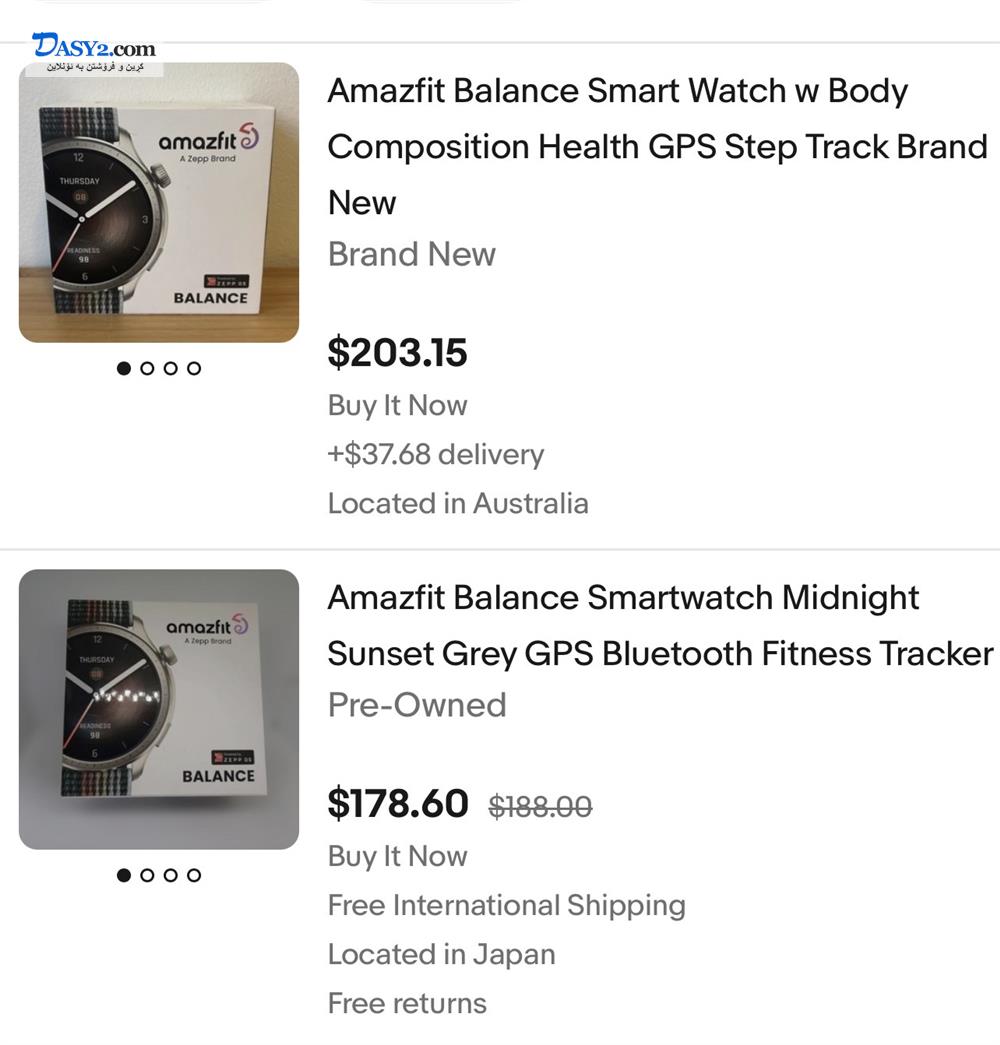The height and width of the screenshot is (1045, 1000).
Task: Select third image dot under brand new listing photo
Action: click(x=170, y=368)
